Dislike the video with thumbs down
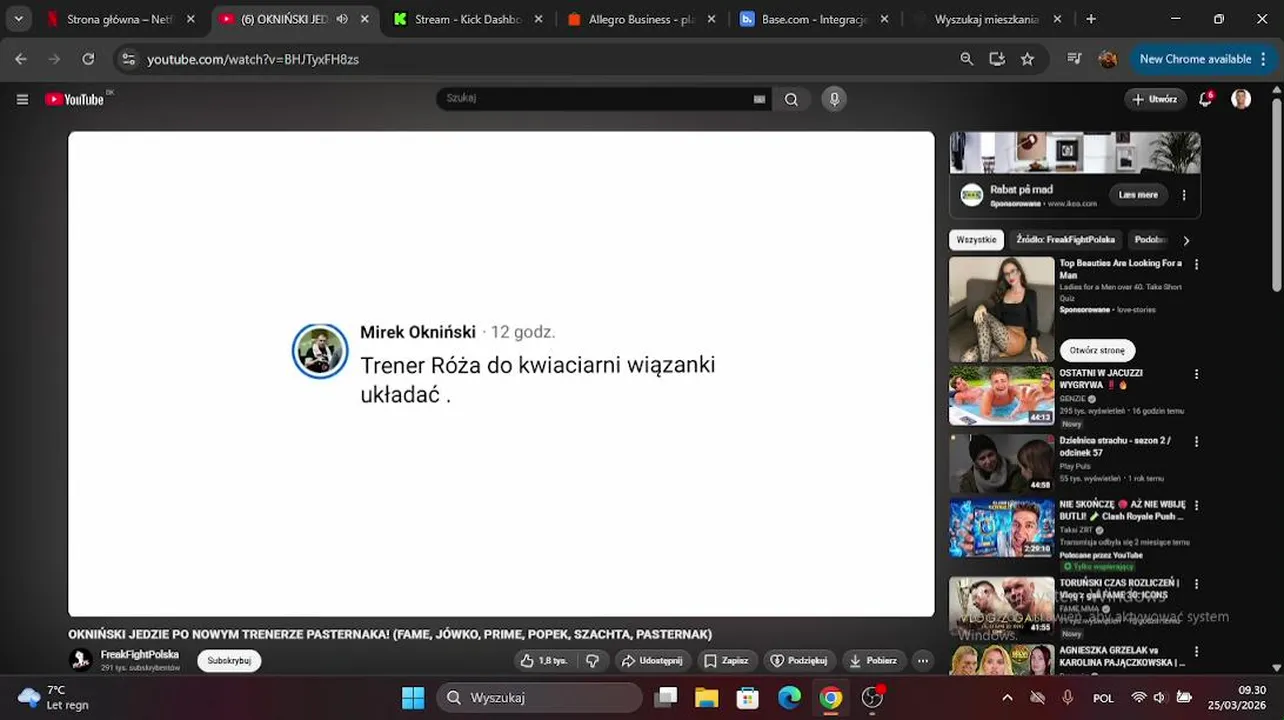The image size is (1284, 720). point(592,660)
